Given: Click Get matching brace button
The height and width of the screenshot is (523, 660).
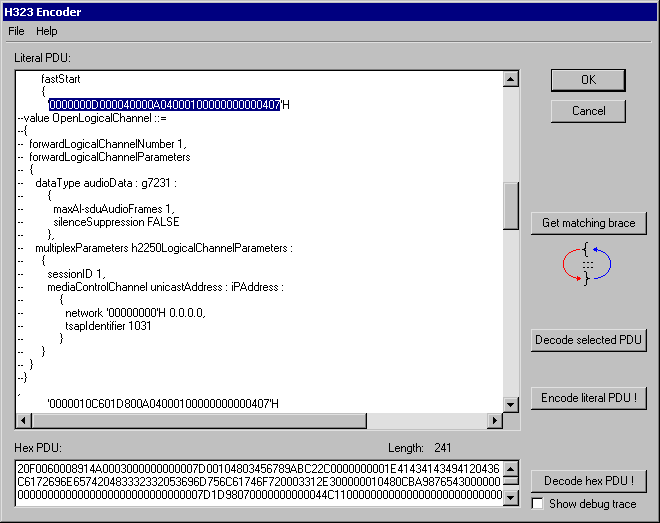Looking at the screenshot, I should point(588,223).
